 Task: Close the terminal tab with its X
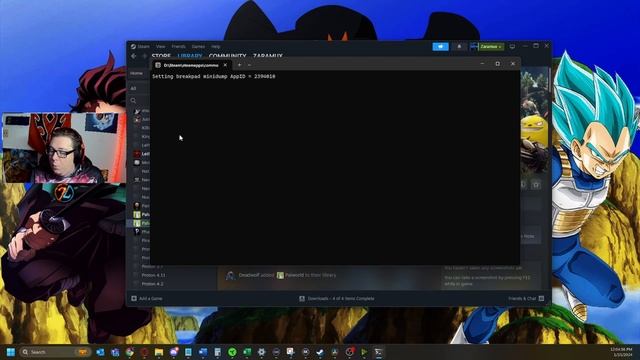coord(225,65)
